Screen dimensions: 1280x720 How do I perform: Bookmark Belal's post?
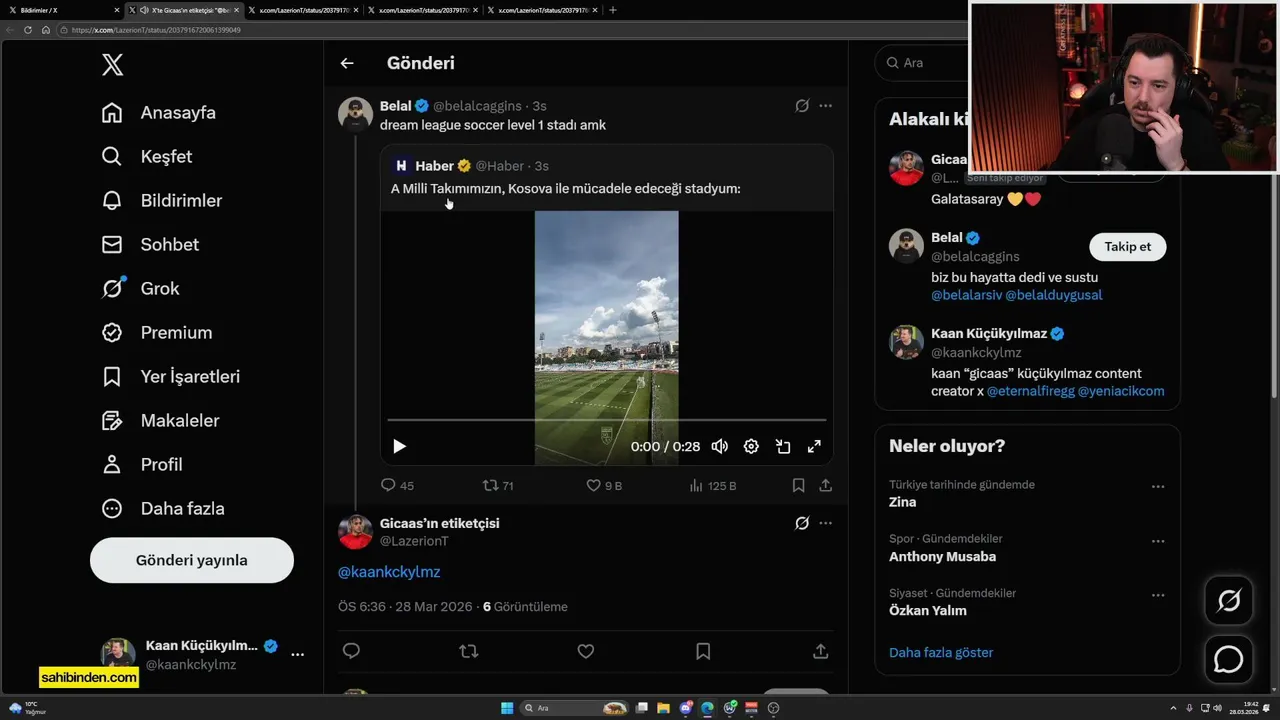click(x=798, y=486)
